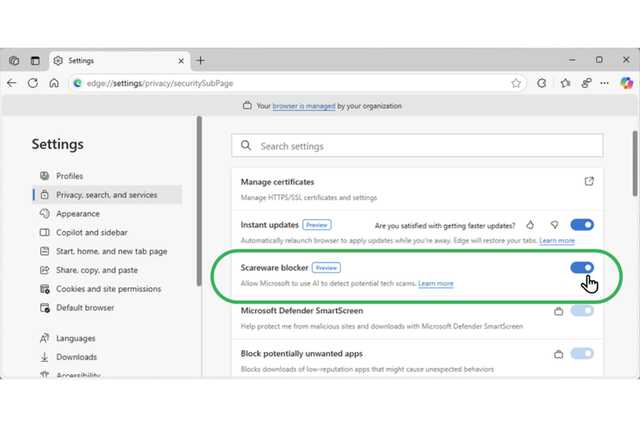640x427 pixels.
Task: Click managed briefcase icon beside unwanted apps
Action: [558, 354]
